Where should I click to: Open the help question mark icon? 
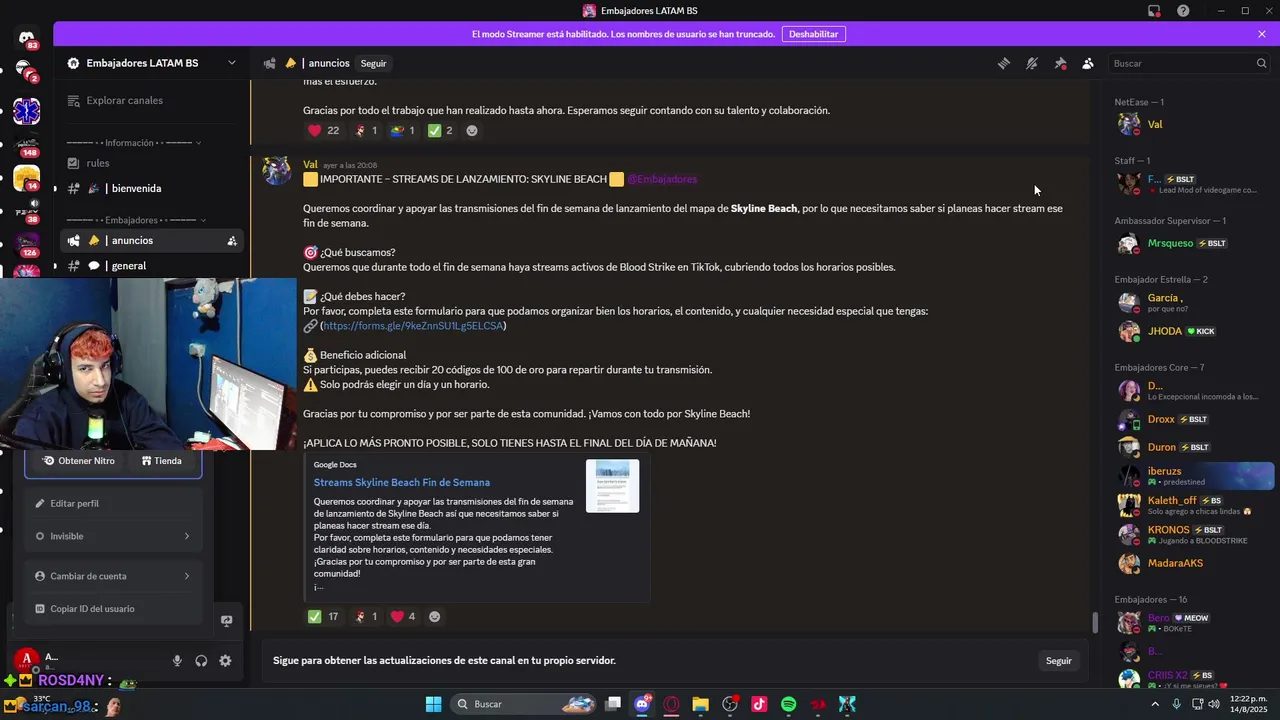(1183, 11)
